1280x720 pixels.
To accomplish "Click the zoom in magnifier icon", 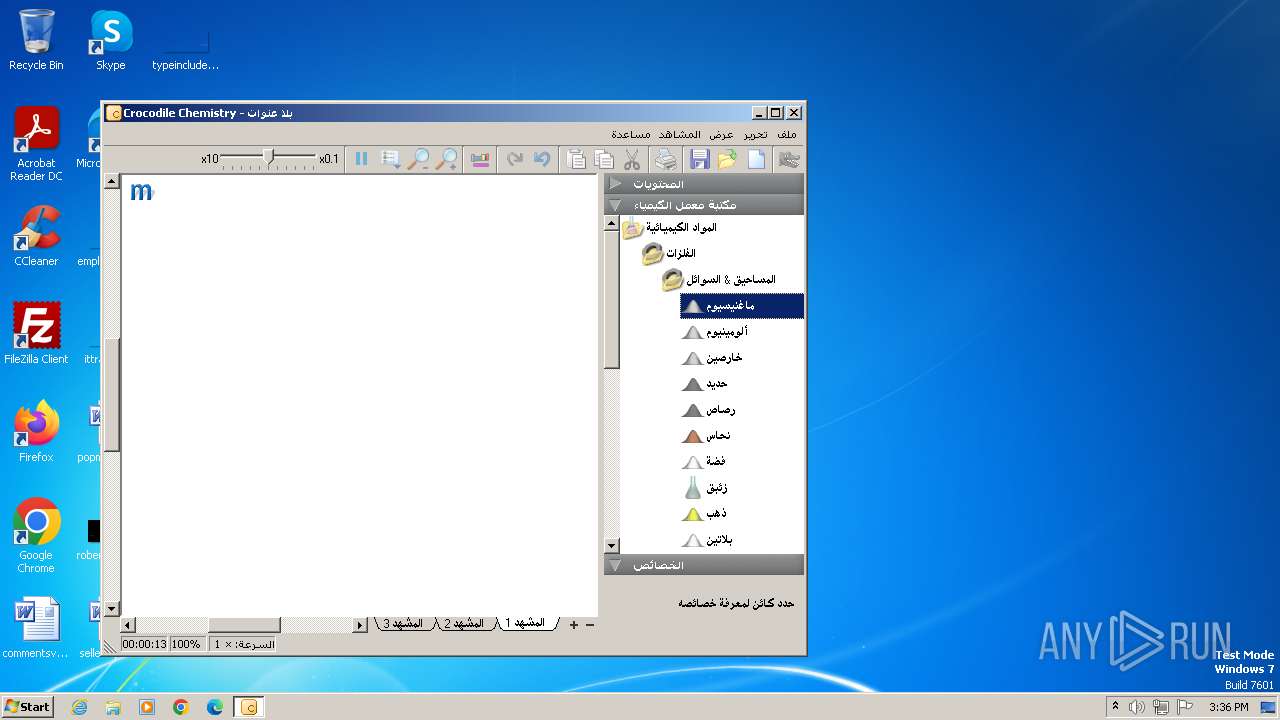I will pos(447,159).
